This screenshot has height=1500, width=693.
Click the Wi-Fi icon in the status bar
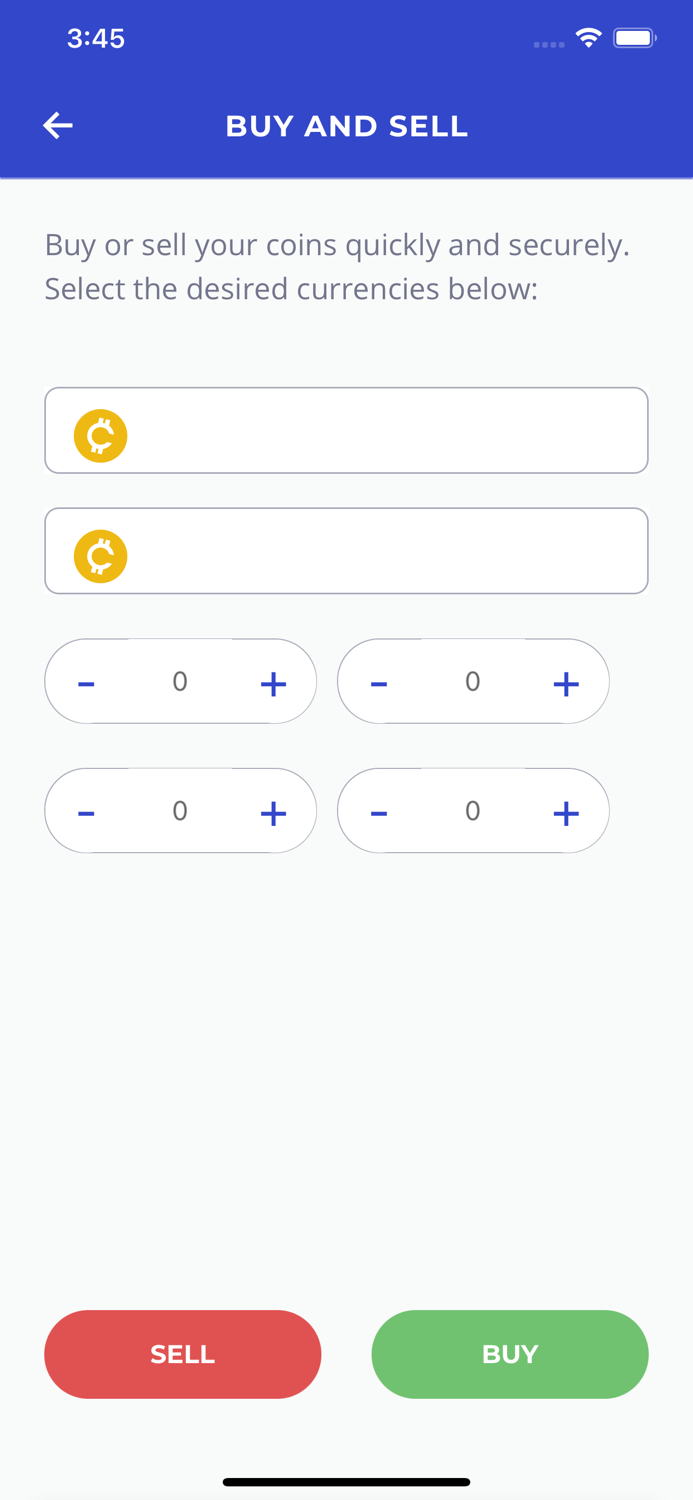coord(588,36)
